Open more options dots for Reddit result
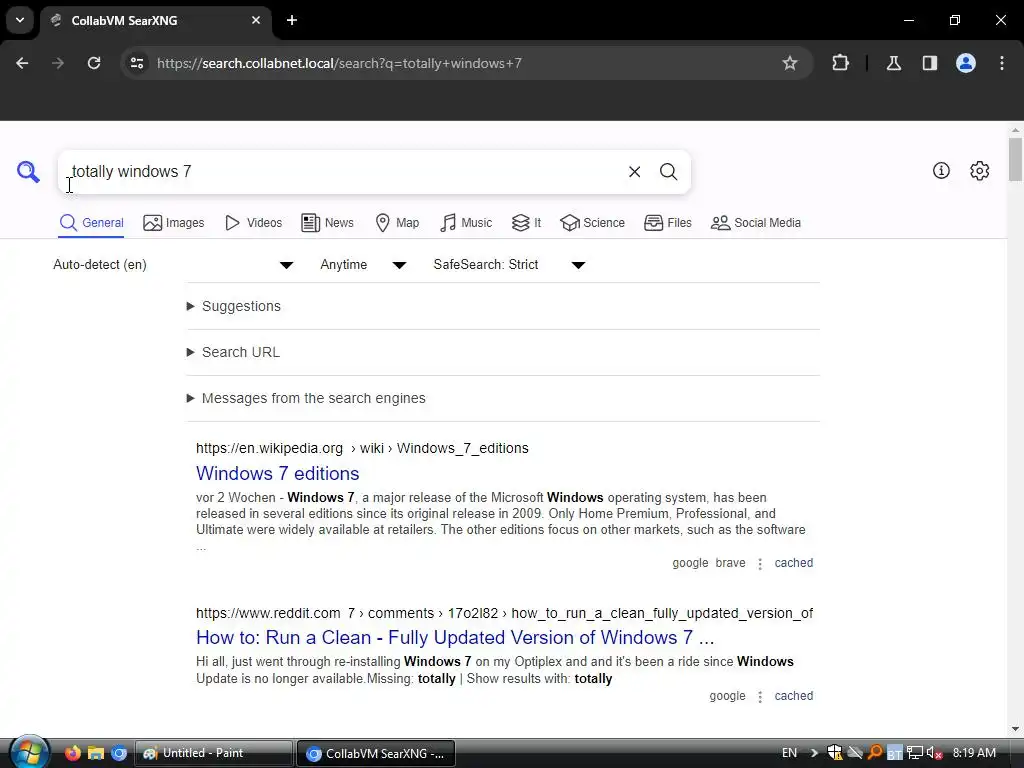 coord(760,697)
